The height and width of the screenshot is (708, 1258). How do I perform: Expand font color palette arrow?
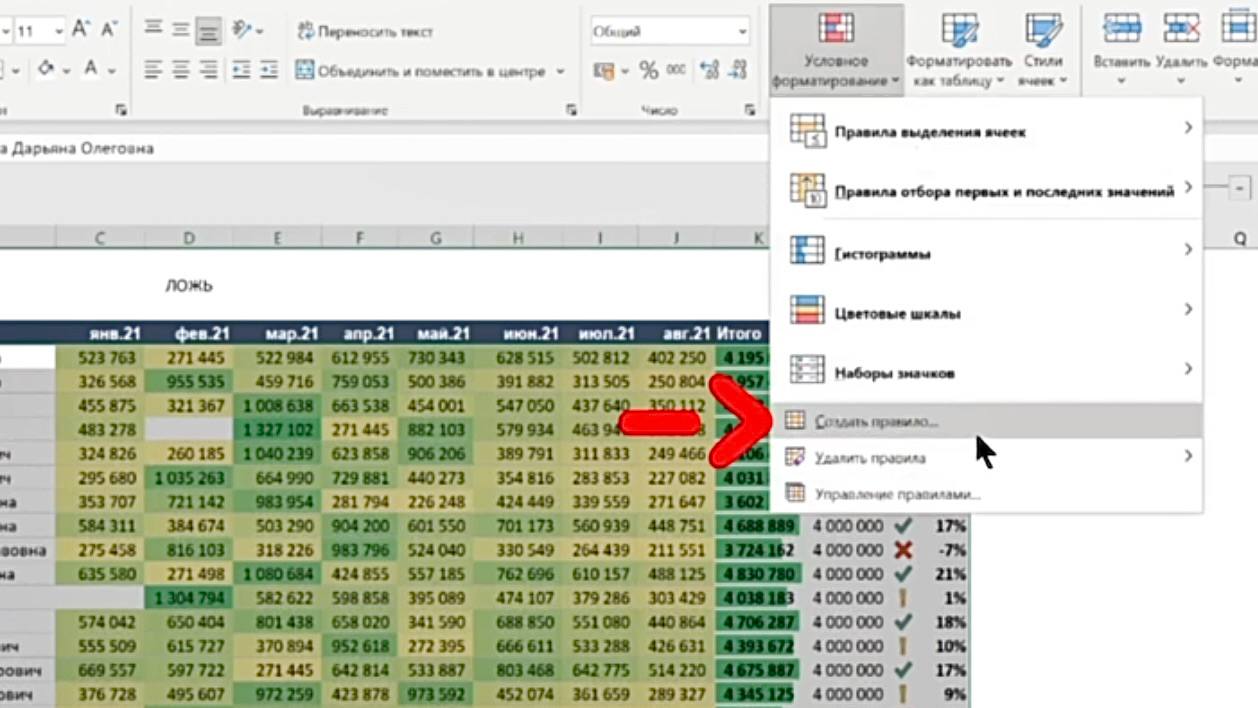click(x=112, y=70)
